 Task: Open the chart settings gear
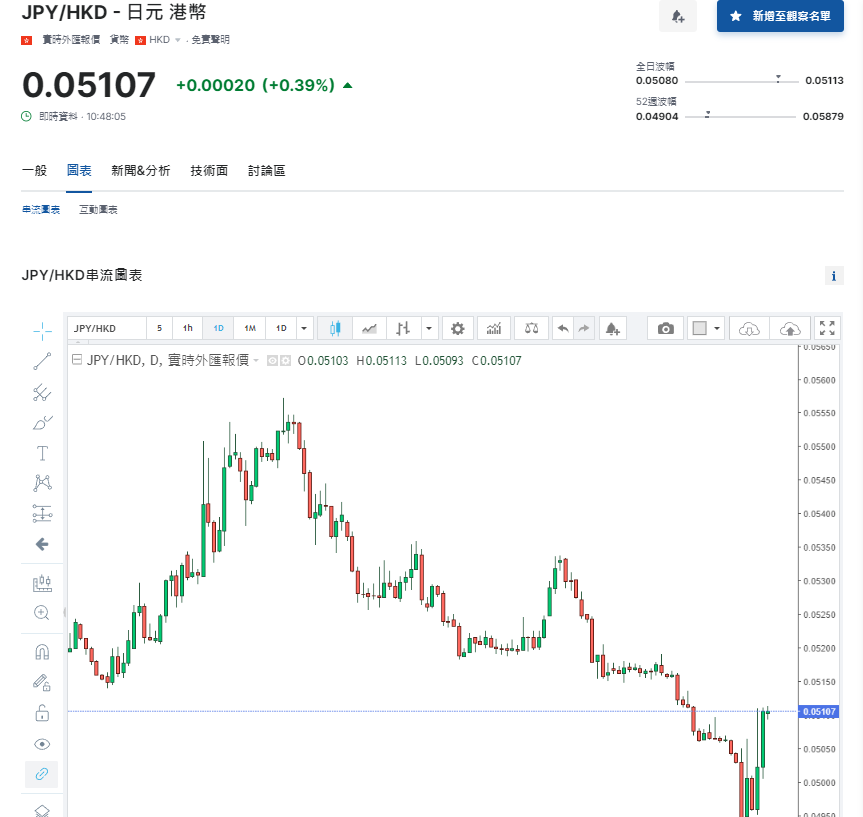[458, 328]
